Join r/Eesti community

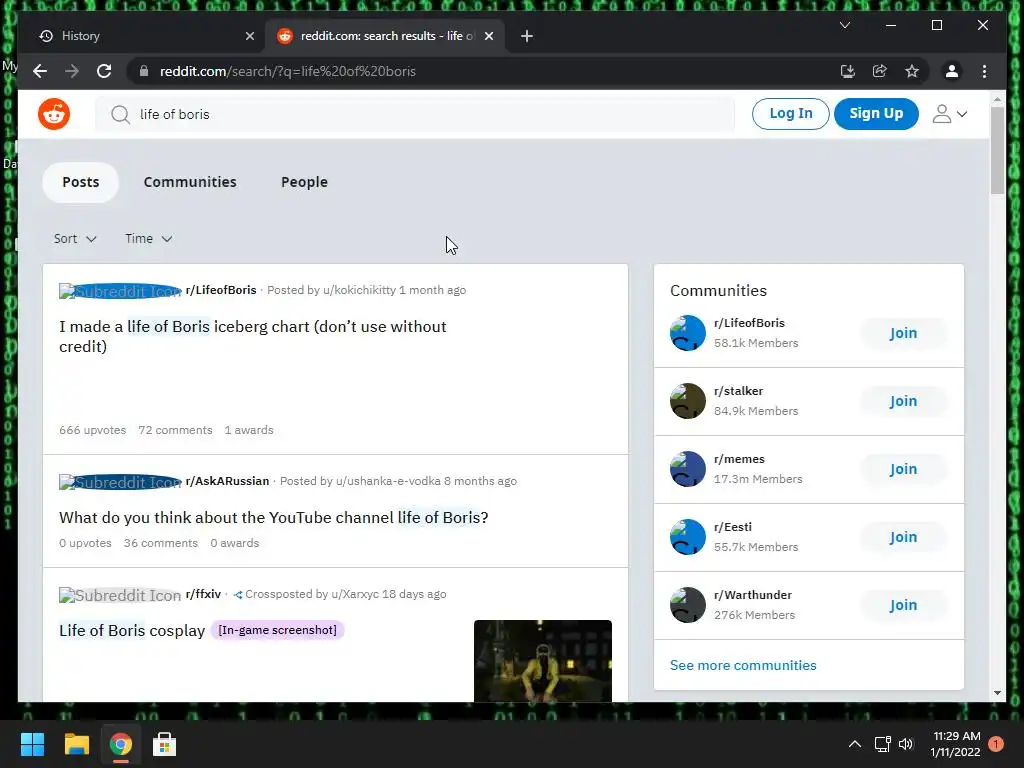tap(903, 537)
